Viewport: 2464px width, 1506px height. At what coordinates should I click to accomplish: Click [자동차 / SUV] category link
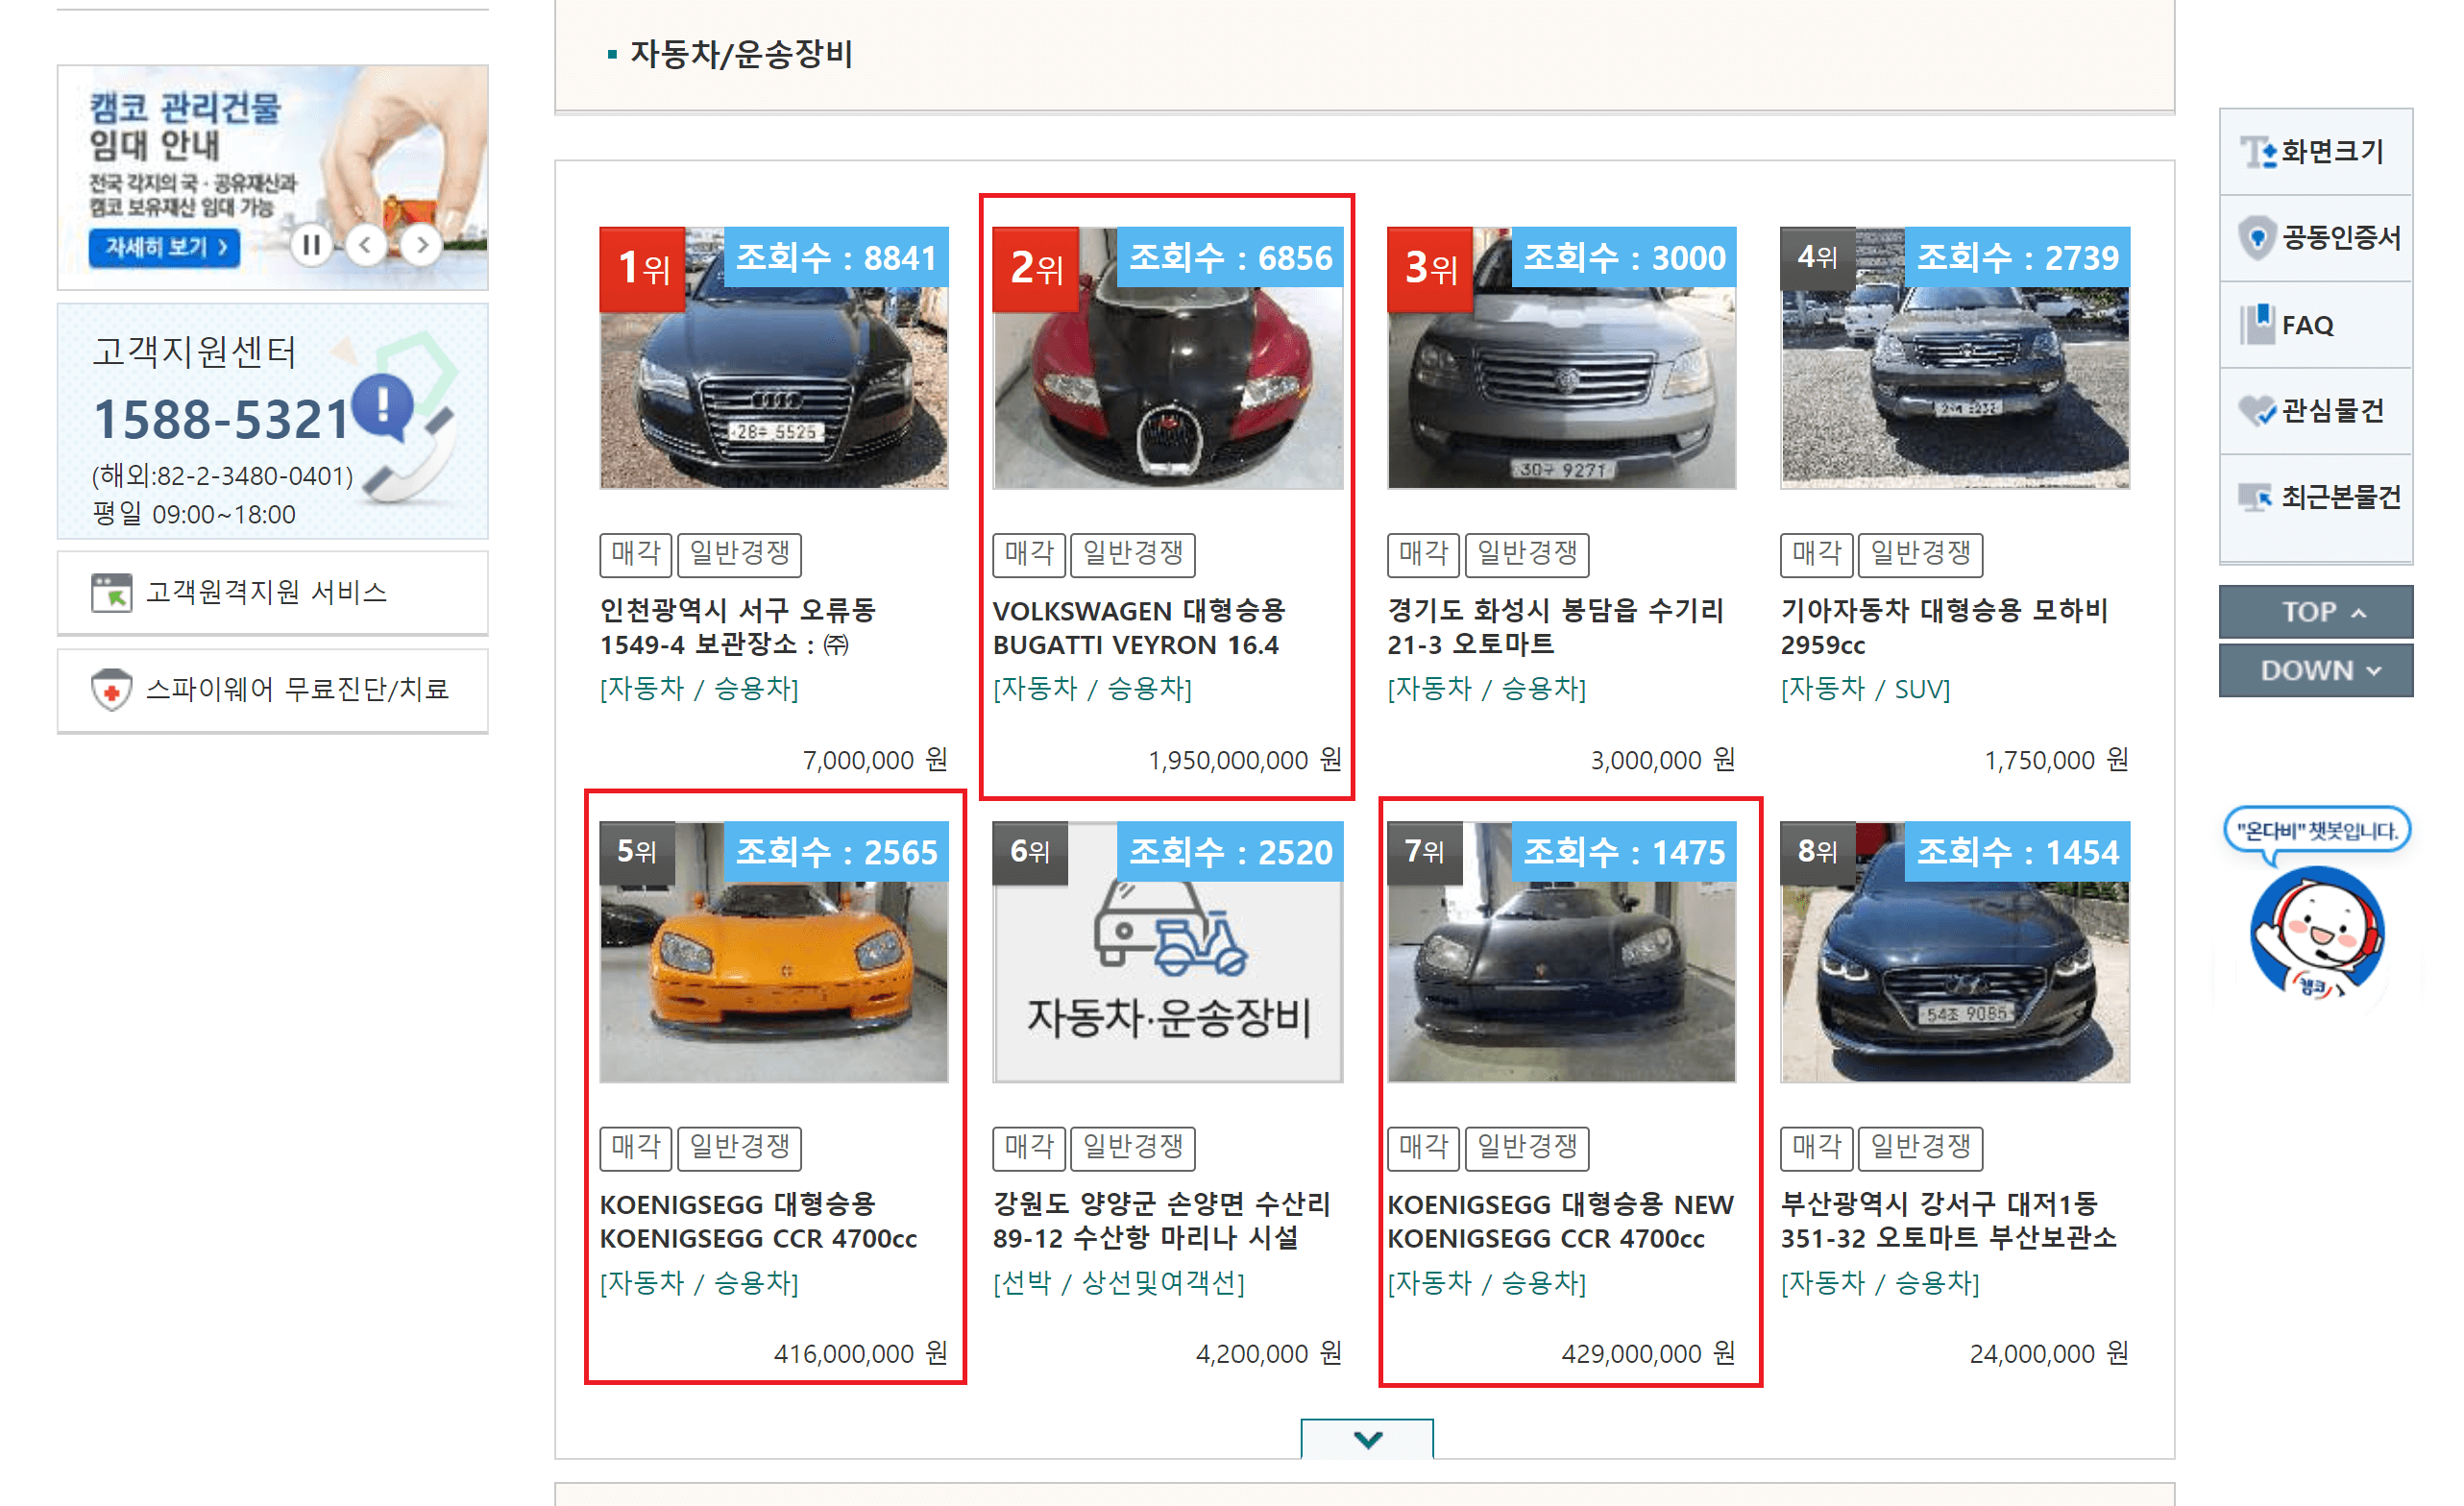(1865, 689)
